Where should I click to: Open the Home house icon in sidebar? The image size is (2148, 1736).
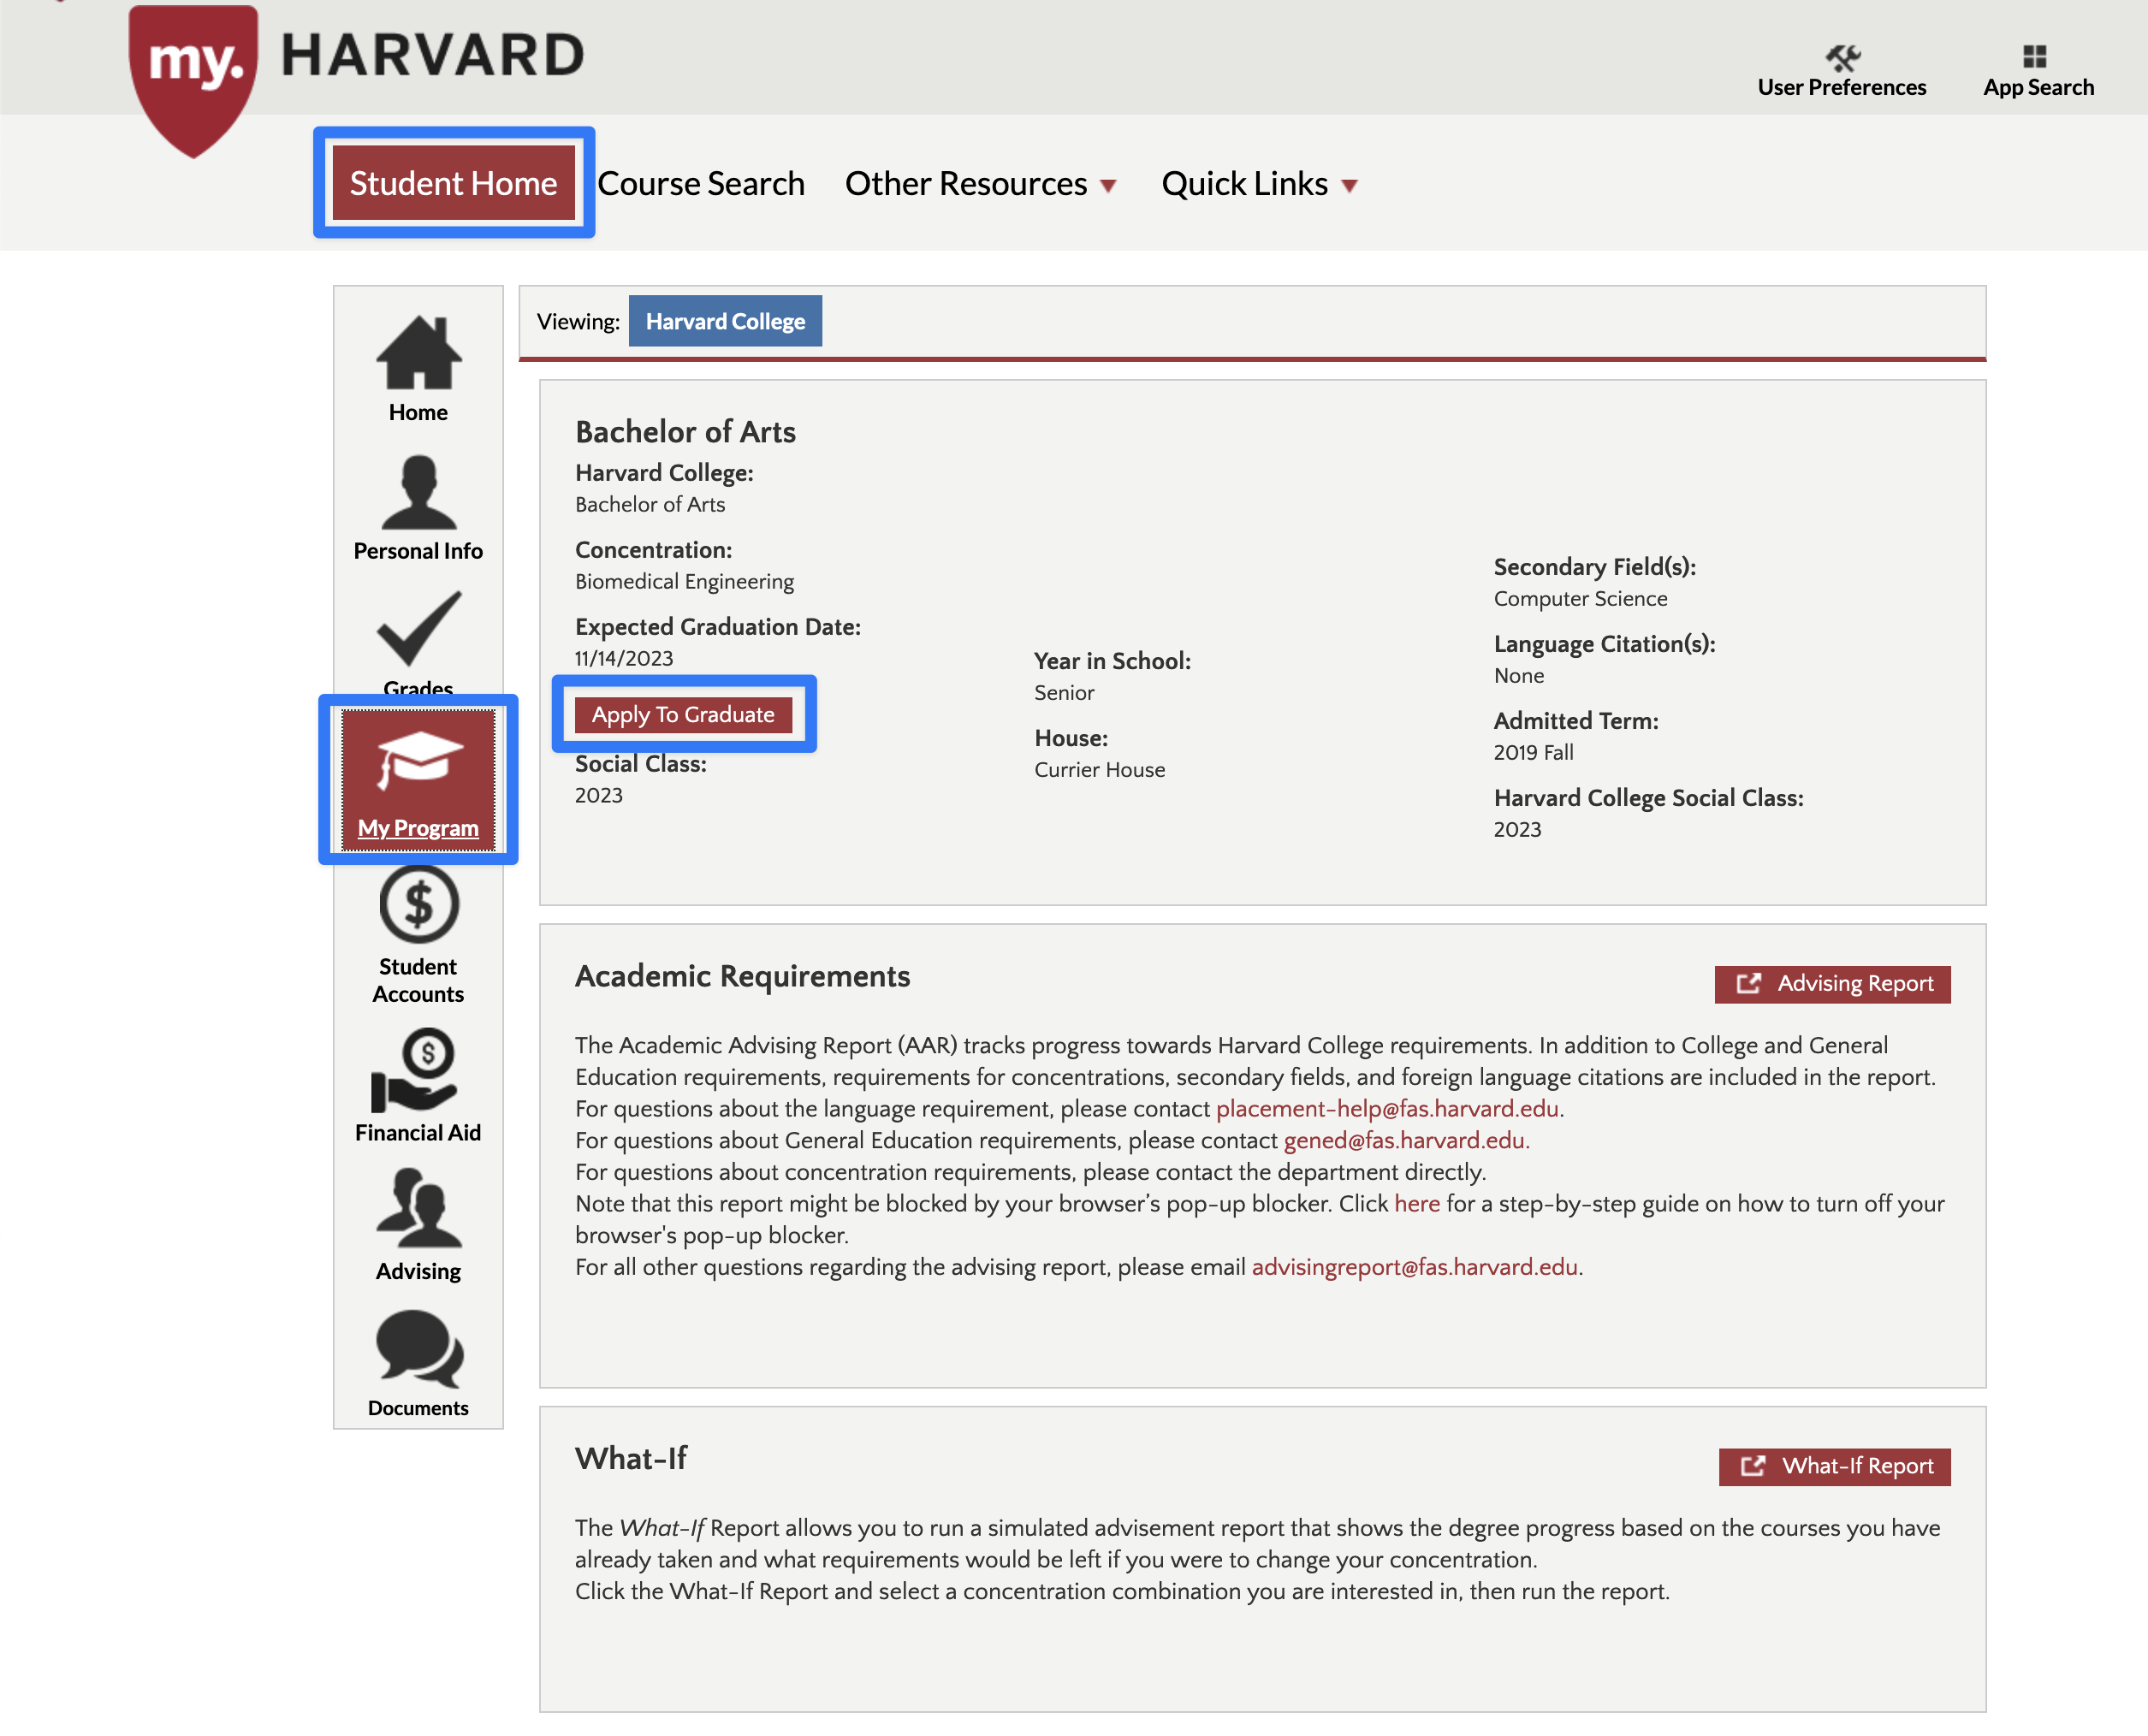(x=418, y=353)
